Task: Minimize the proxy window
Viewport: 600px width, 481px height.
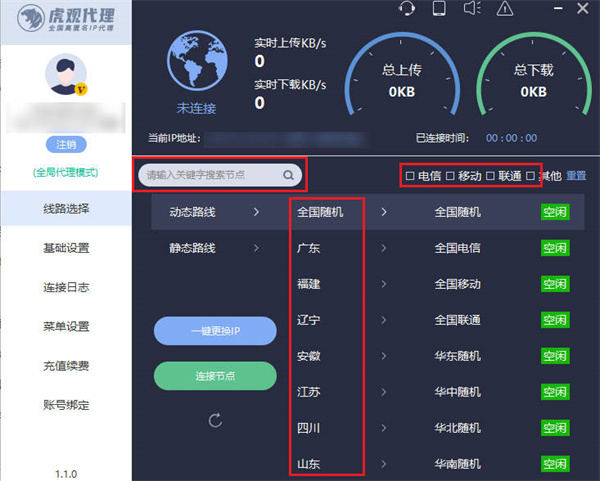Action: pos(558,8)
